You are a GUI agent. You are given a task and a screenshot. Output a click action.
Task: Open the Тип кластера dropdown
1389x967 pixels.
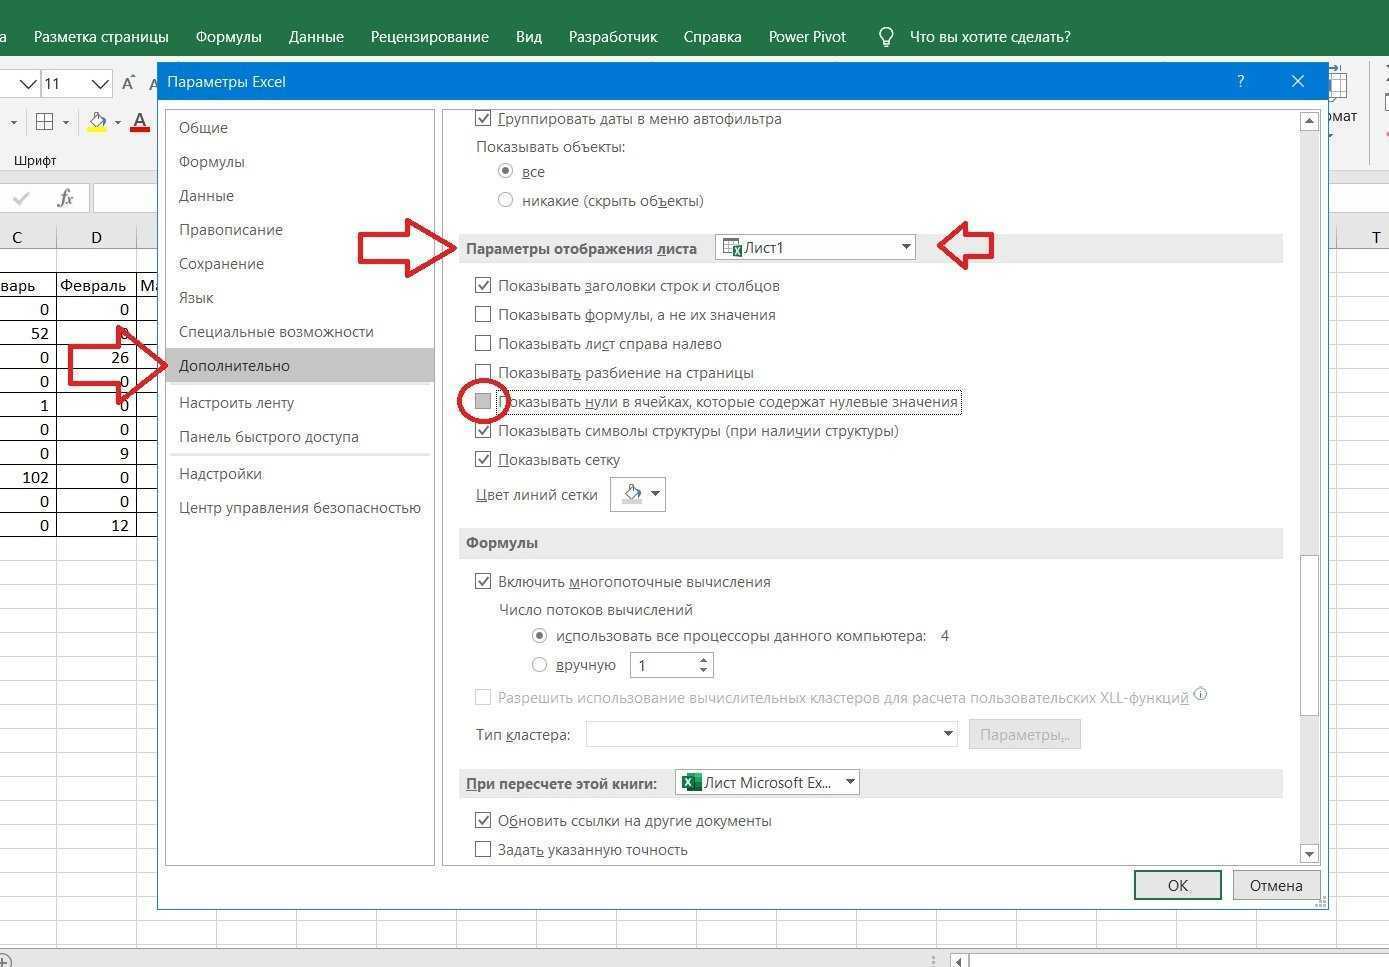947,733
